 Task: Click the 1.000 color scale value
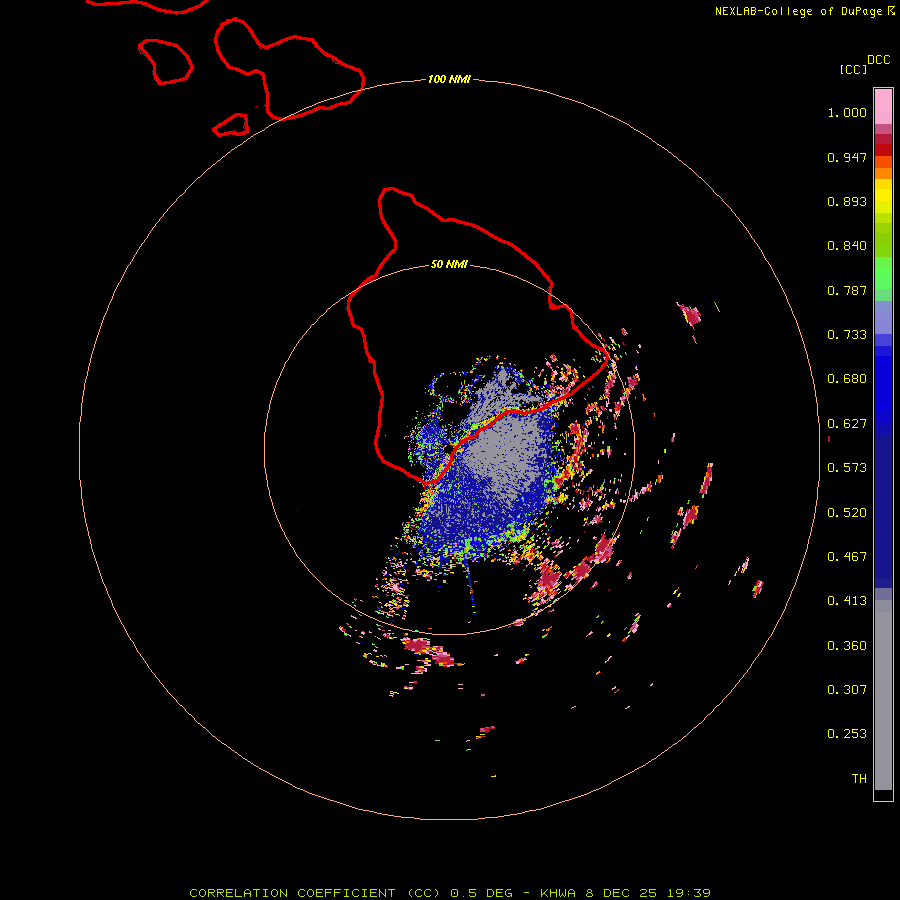click(x=847, y=112)
